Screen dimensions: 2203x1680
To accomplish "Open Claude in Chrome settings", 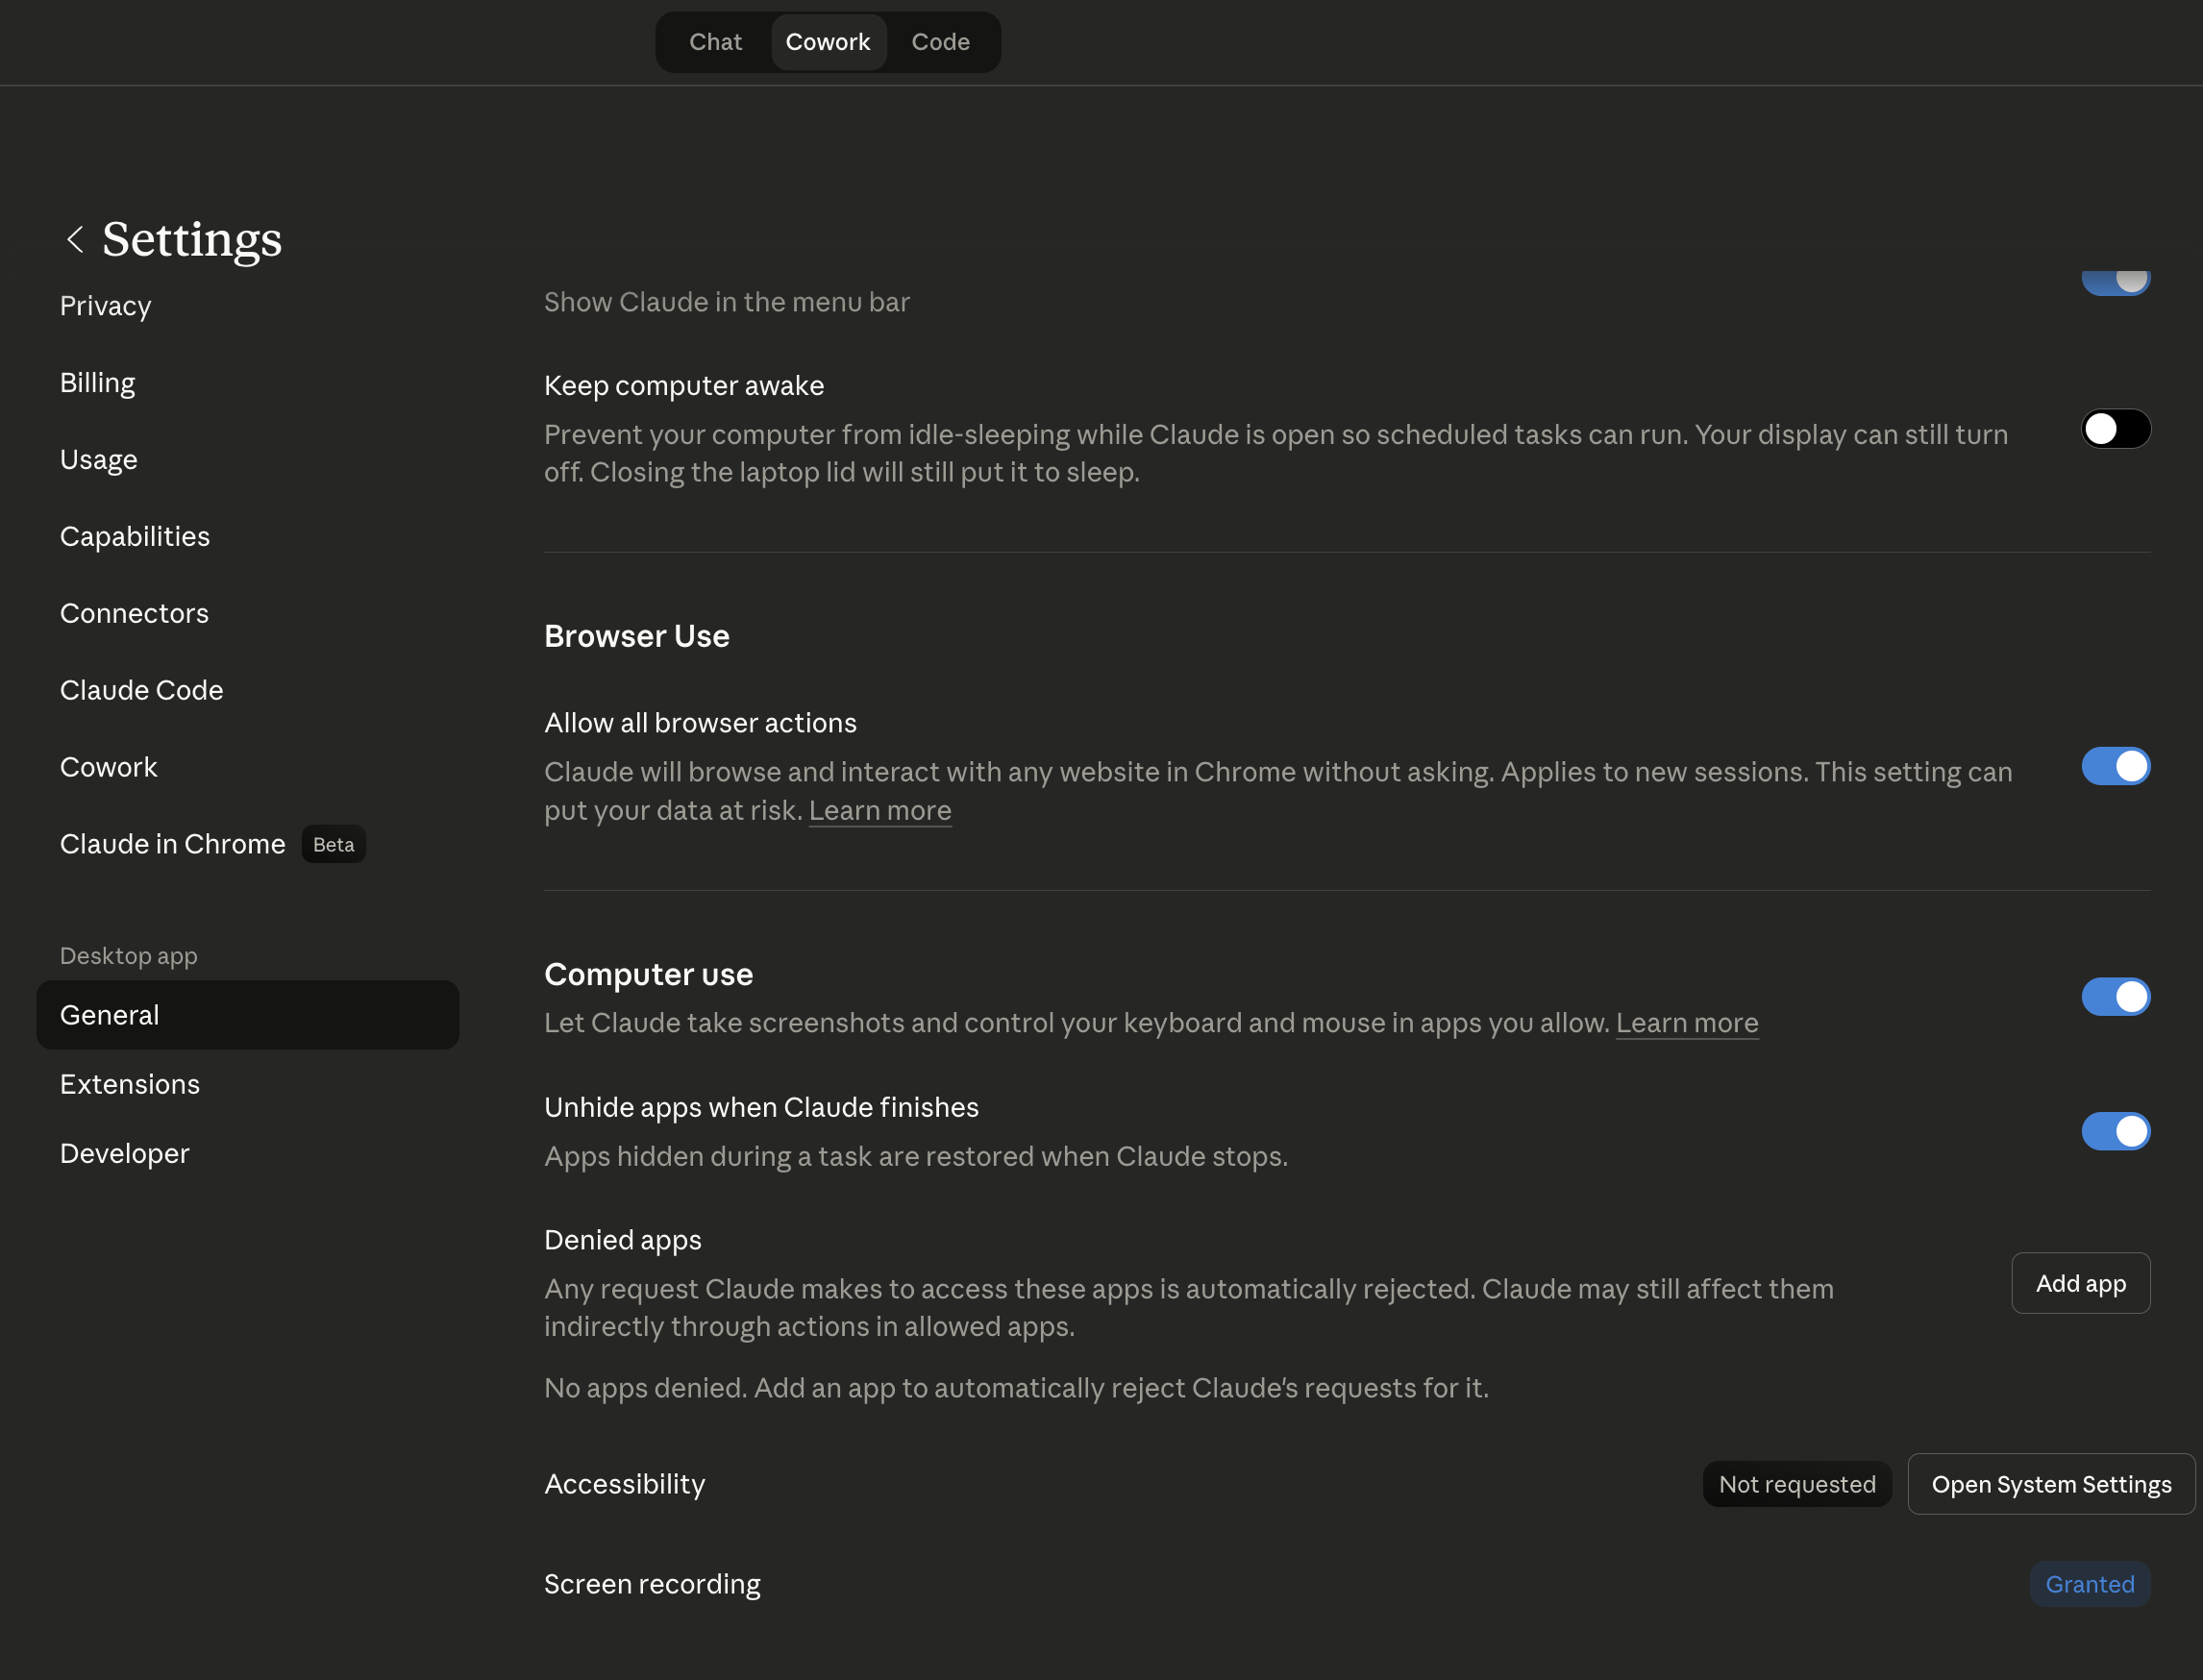I will tap(172, 845).
